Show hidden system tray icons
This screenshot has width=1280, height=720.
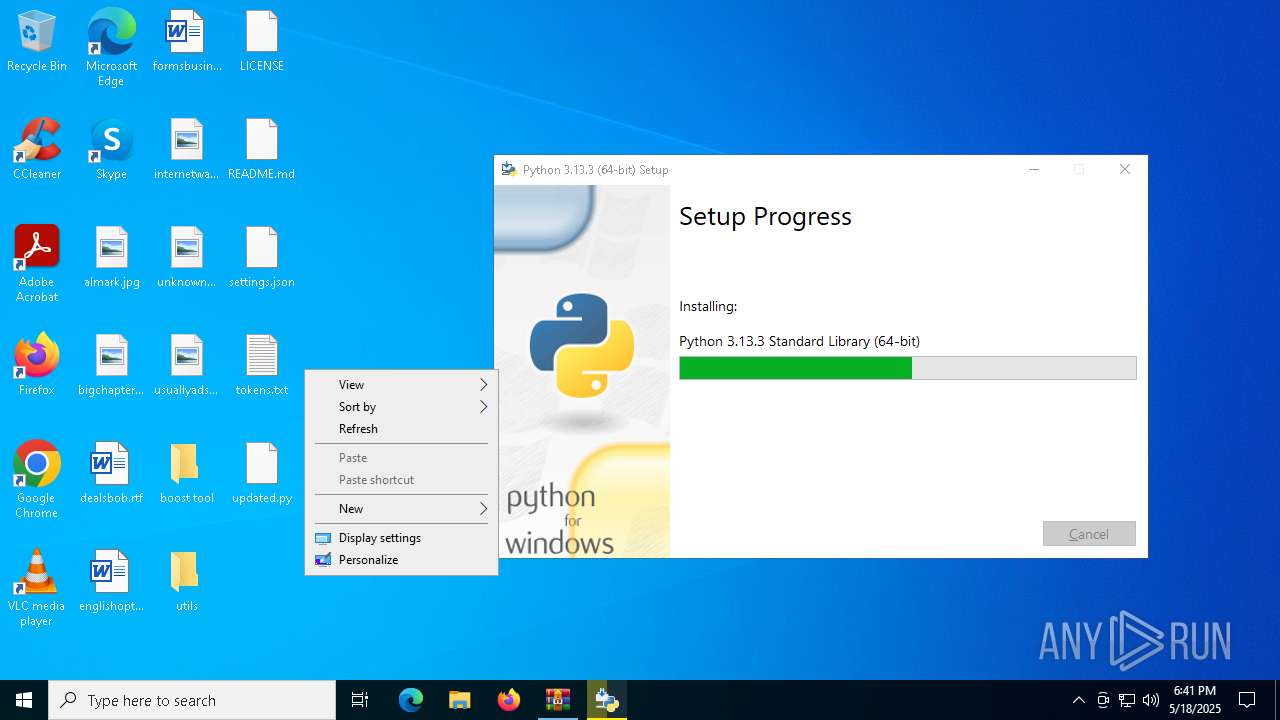point(1078,700)
